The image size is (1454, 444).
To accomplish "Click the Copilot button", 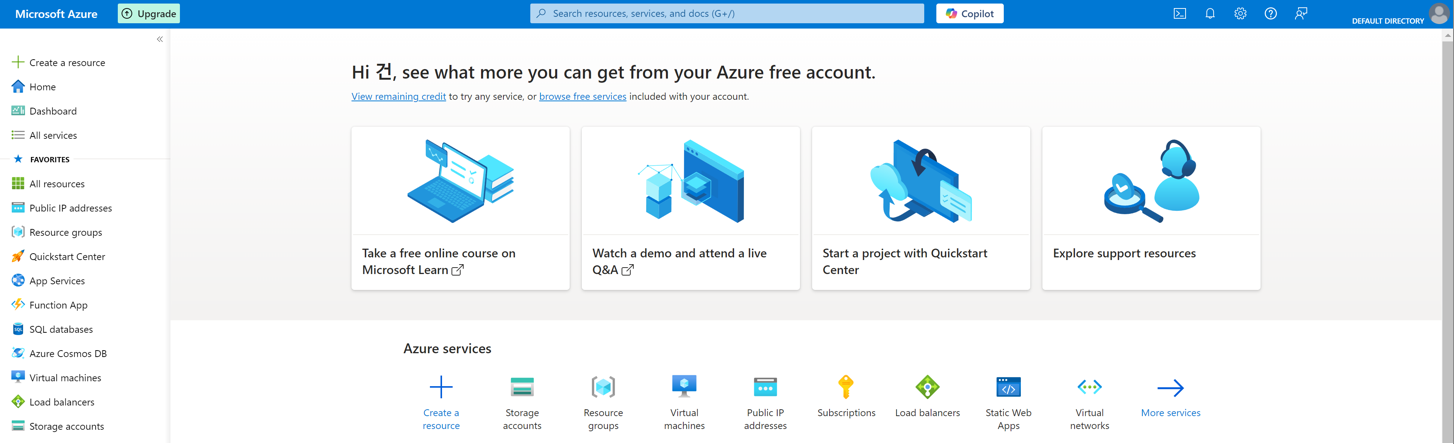I will click(970, 14).
